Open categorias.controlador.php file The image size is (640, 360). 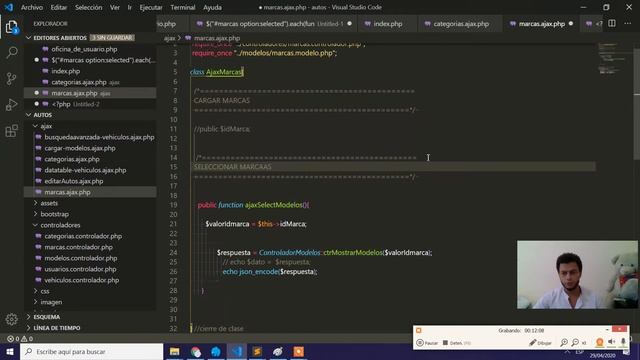(x=83, y=236)
